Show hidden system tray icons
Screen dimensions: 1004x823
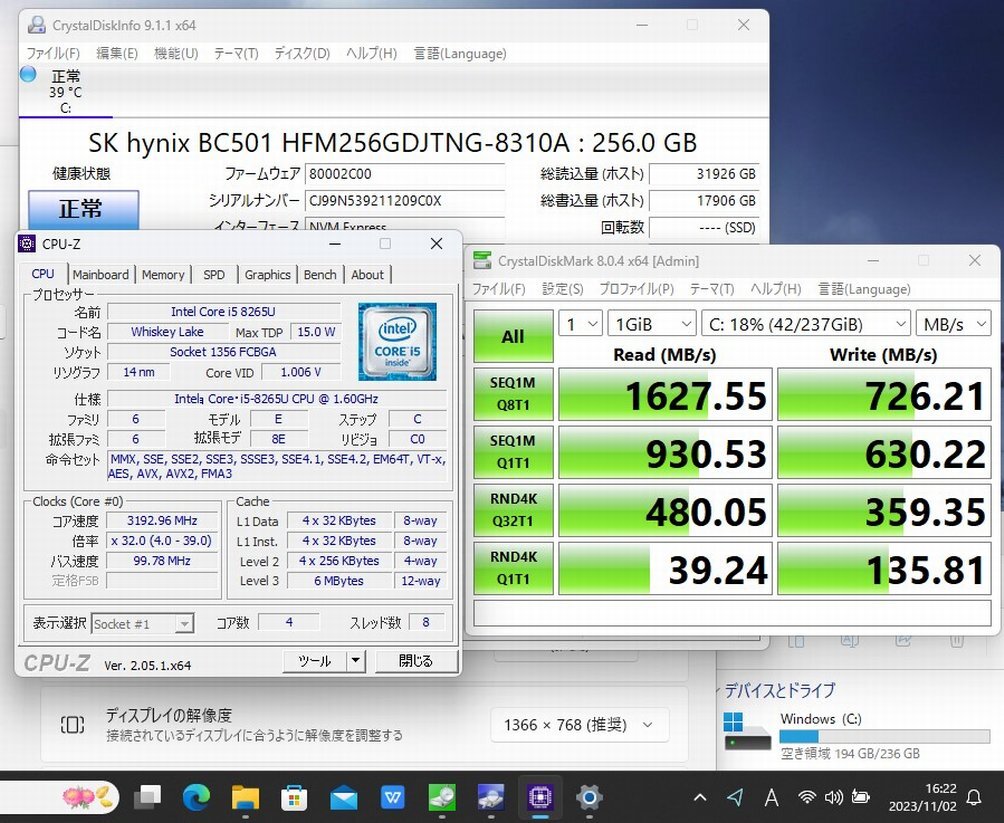pos(700,797)
